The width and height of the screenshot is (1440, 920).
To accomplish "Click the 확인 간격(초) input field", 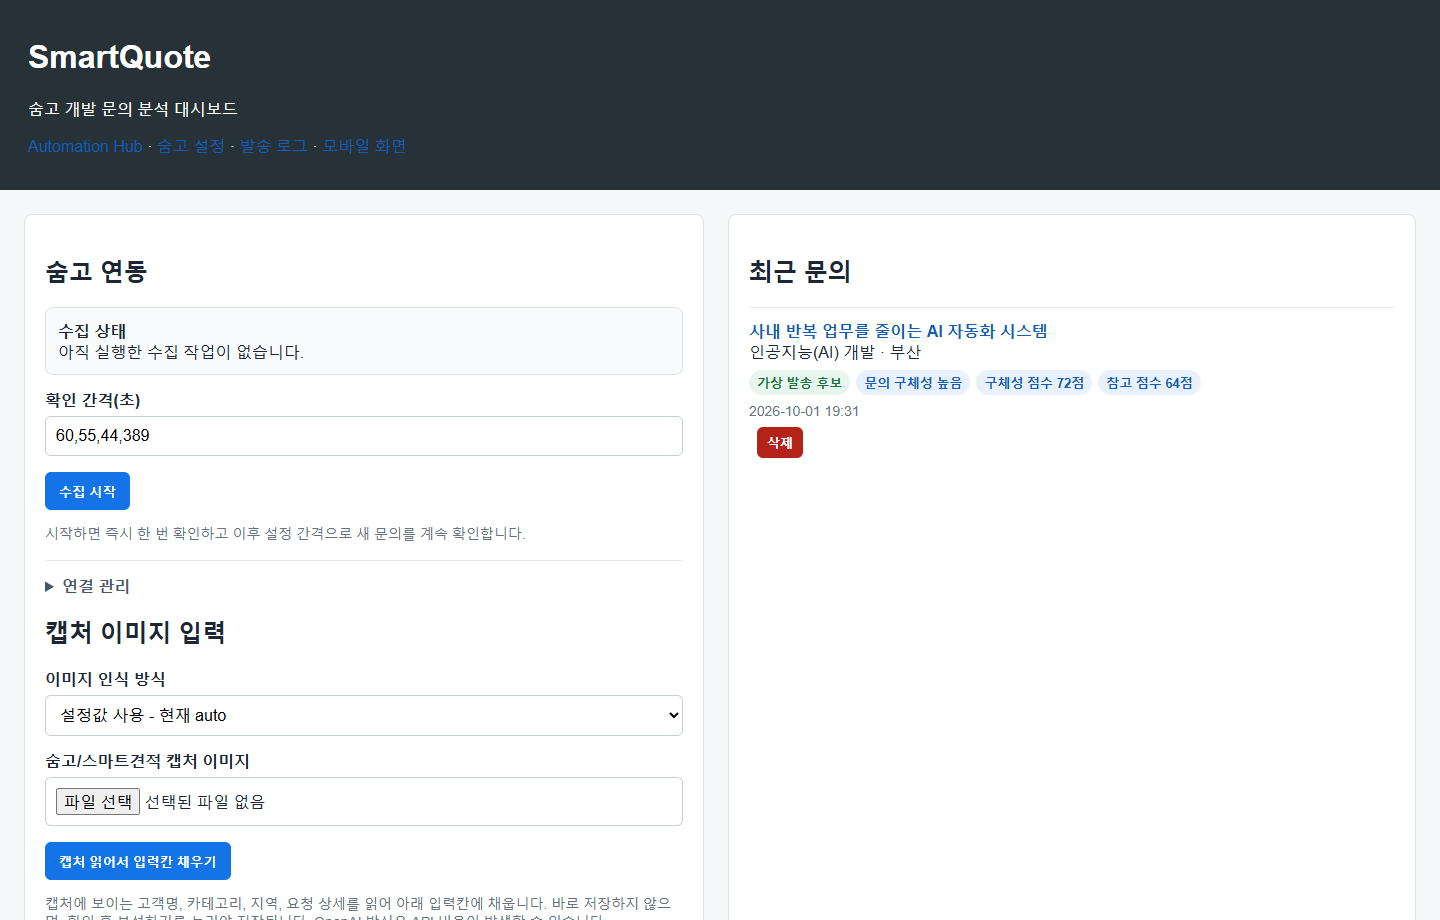I will coord(364,436).
